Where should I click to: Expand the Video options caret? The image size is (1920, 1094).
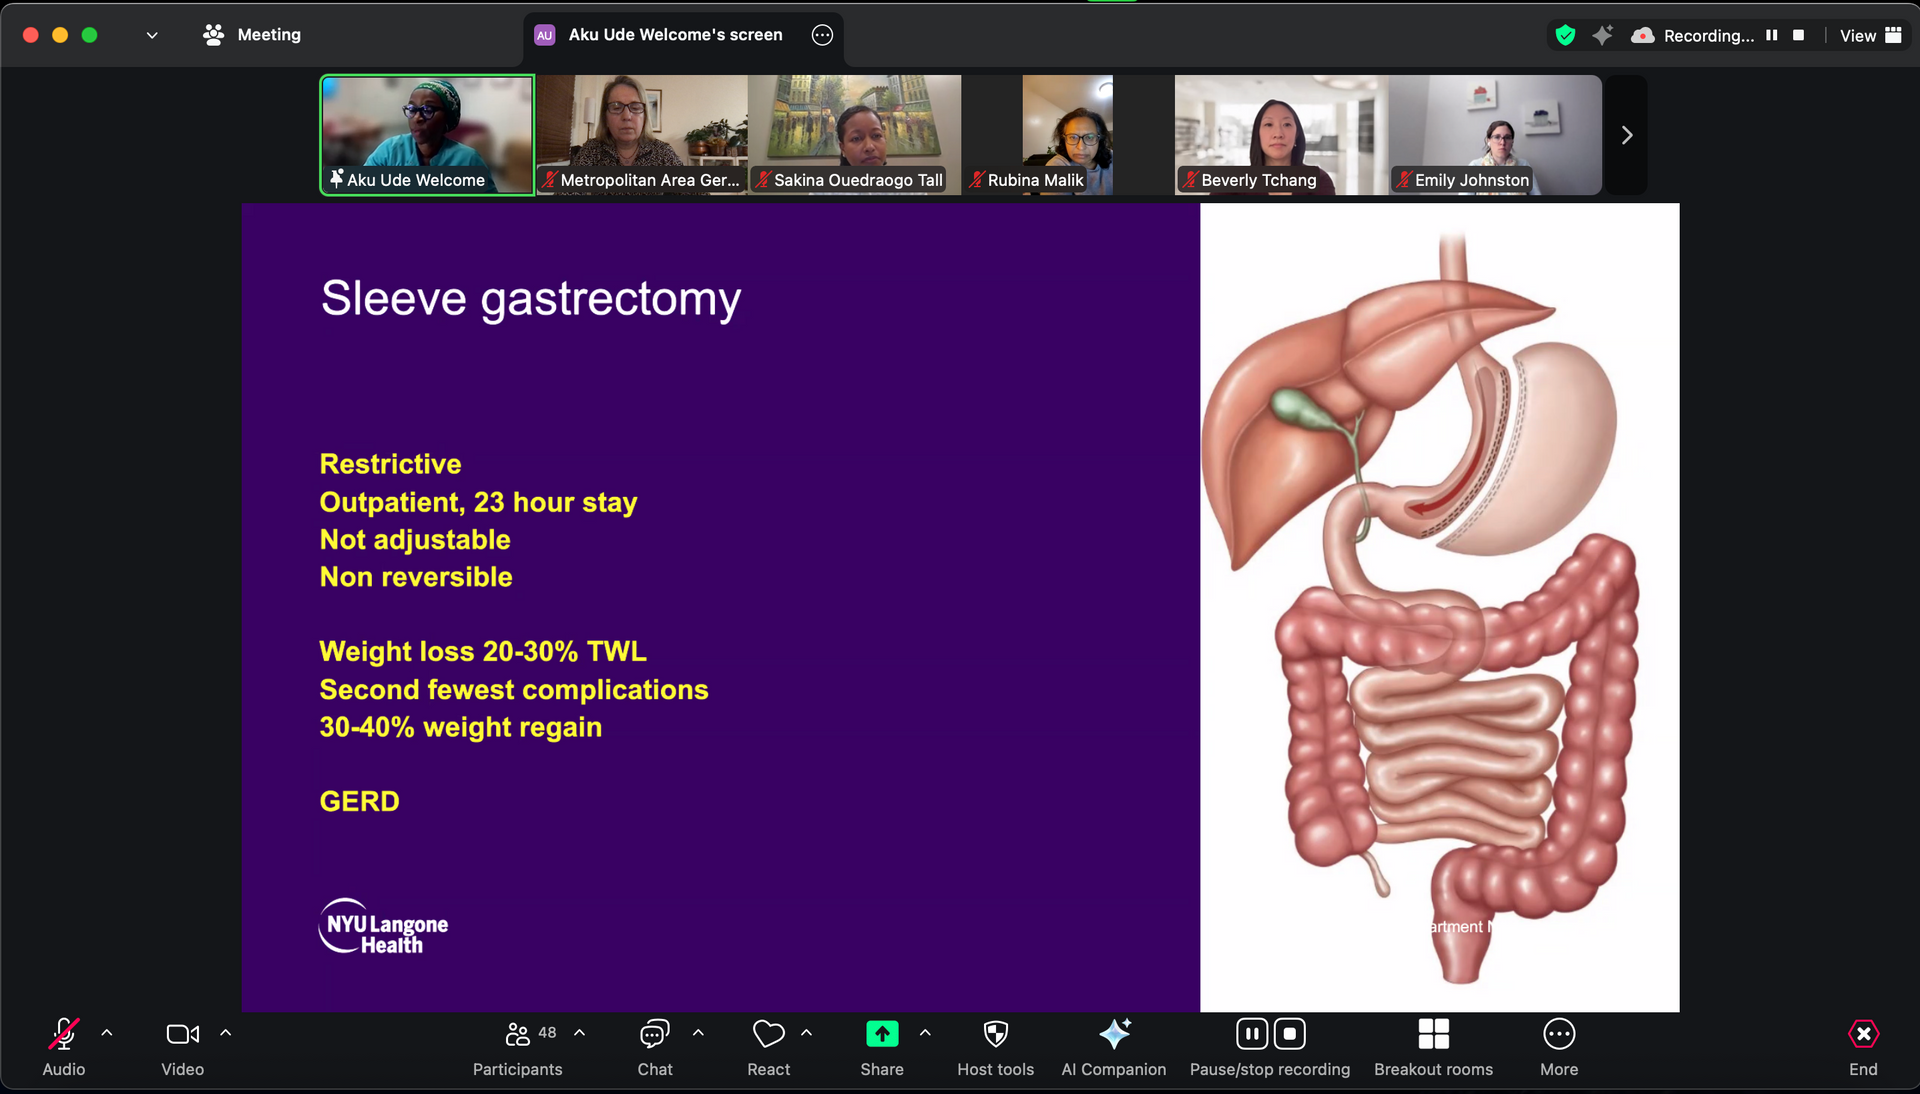point(226,1033)
